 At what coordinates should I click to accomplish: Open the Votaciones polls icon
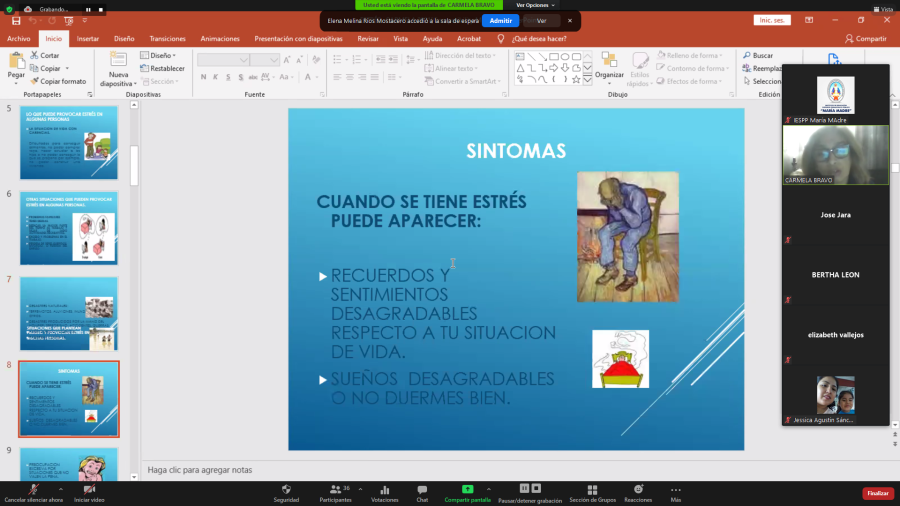[x=384, y=489]
